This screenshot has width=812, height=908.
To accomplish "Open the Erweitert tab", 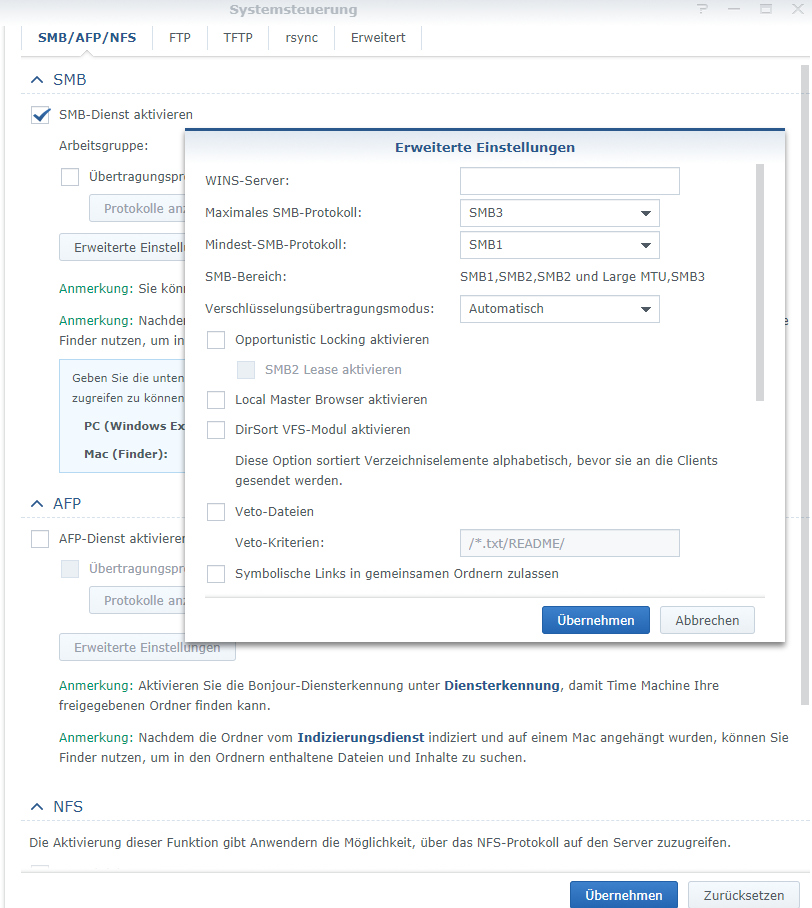I will 378,38.
